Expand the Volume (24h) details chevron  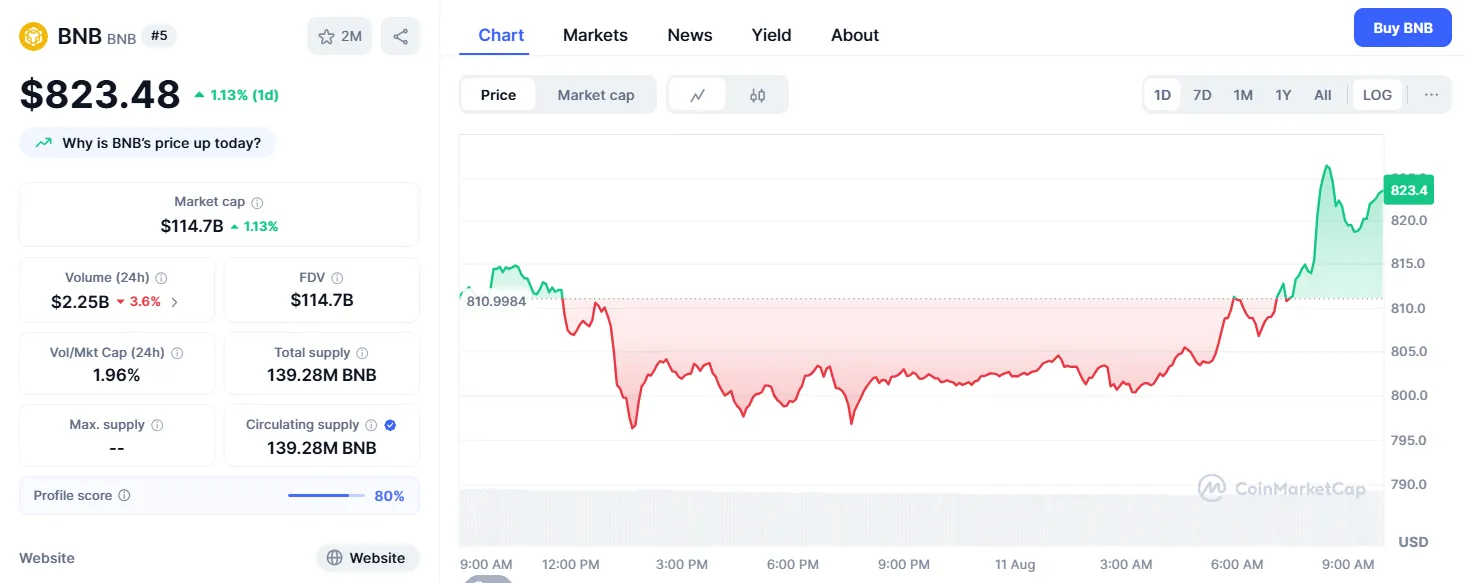175,301
